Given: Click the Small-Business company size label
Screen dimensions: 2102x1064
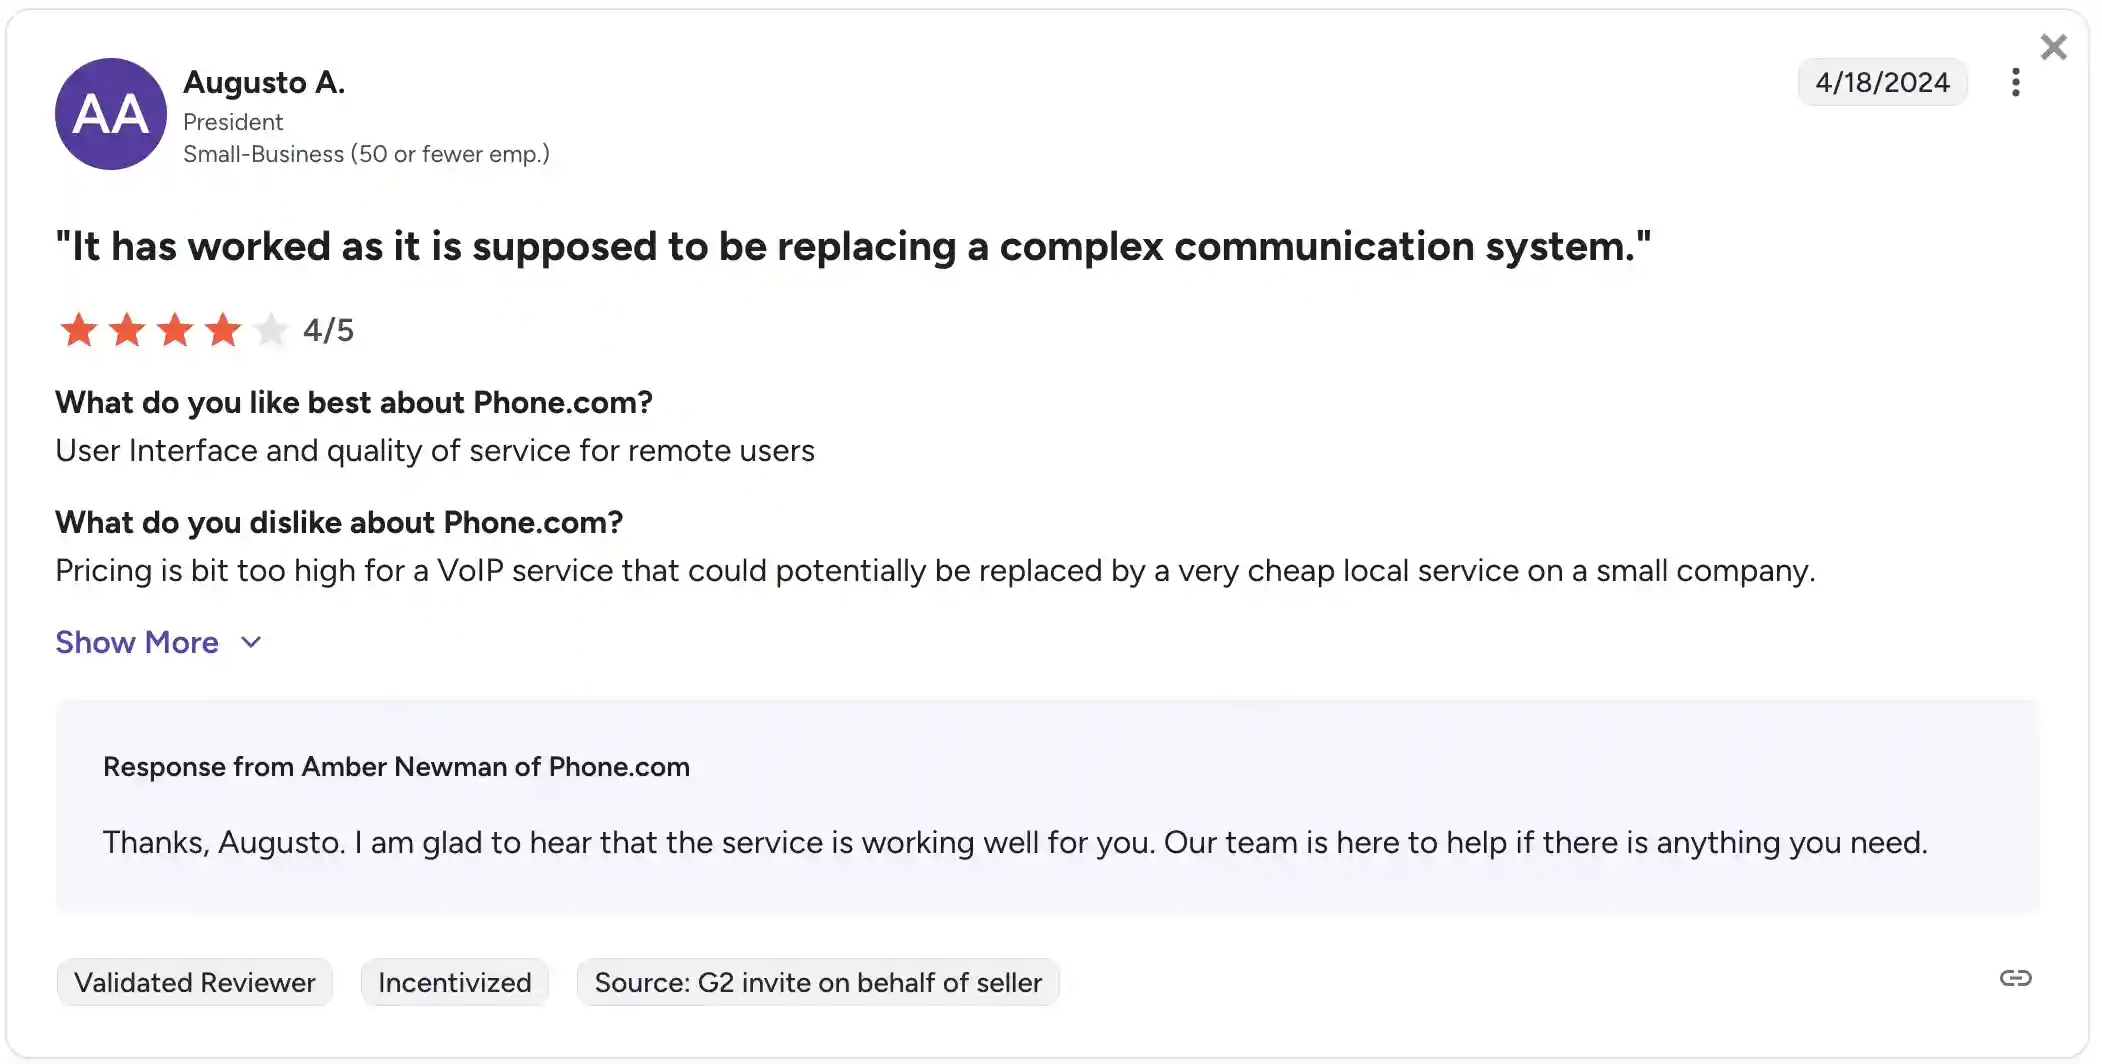Looking at the screenshot, I should coord(366,154).
